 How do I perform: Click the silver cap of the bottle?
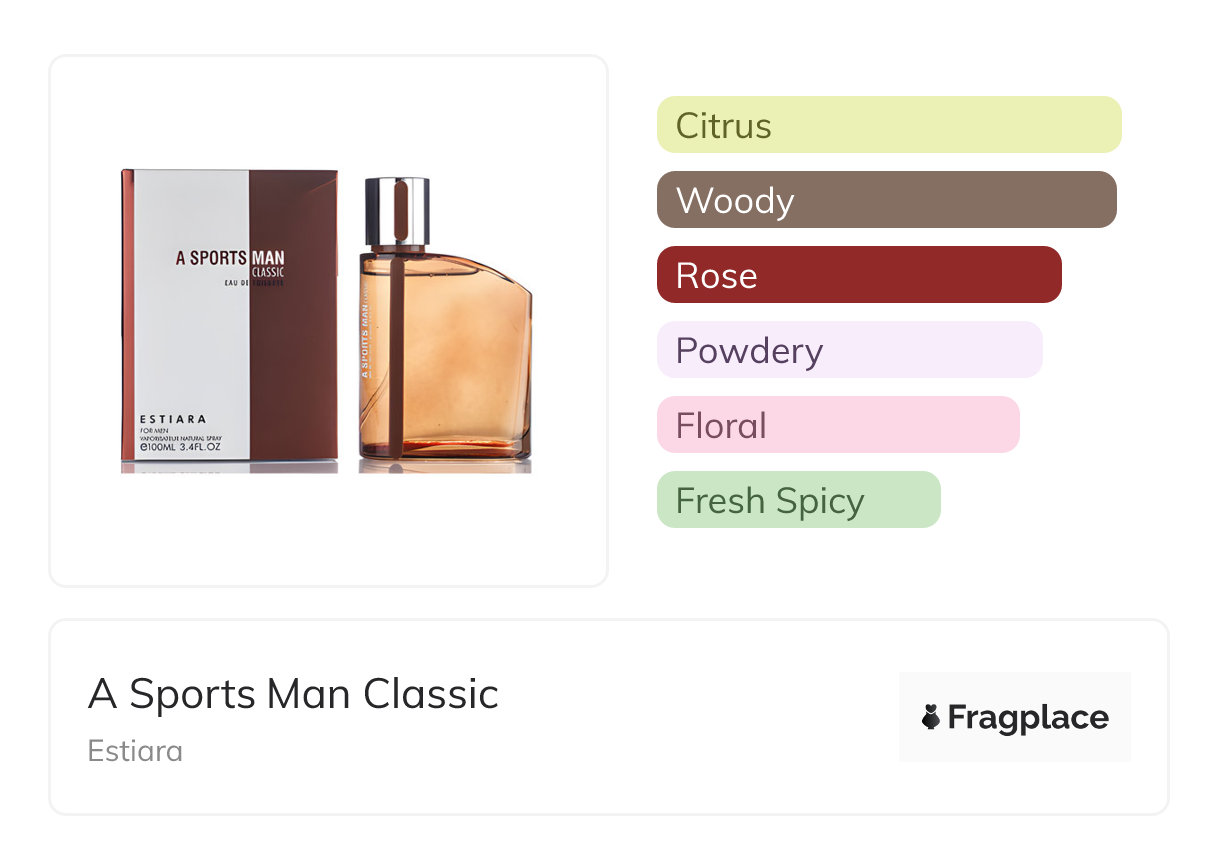point(397,210)
